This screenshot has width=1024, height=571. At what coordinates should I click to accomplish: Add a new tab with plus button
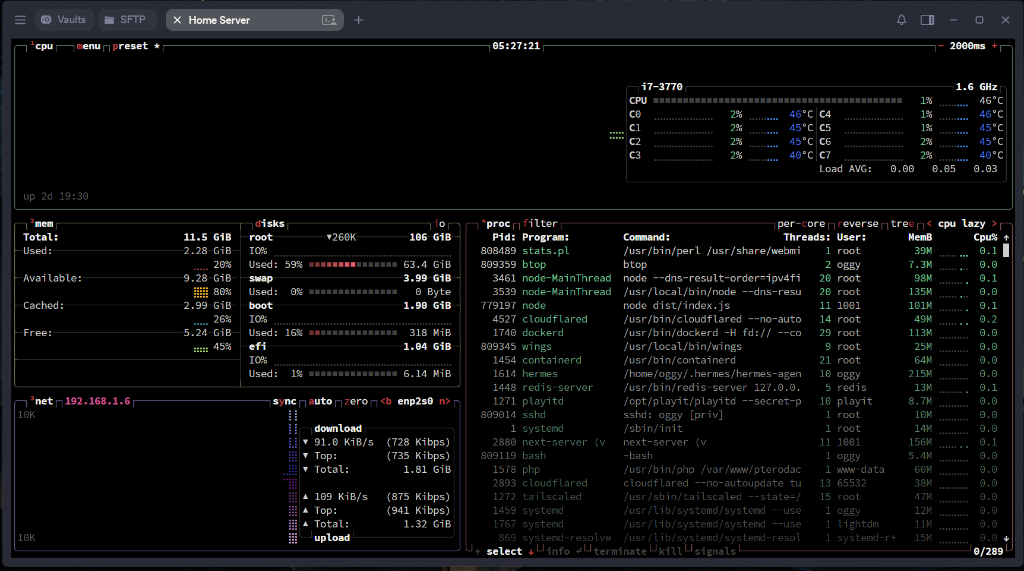359,20
